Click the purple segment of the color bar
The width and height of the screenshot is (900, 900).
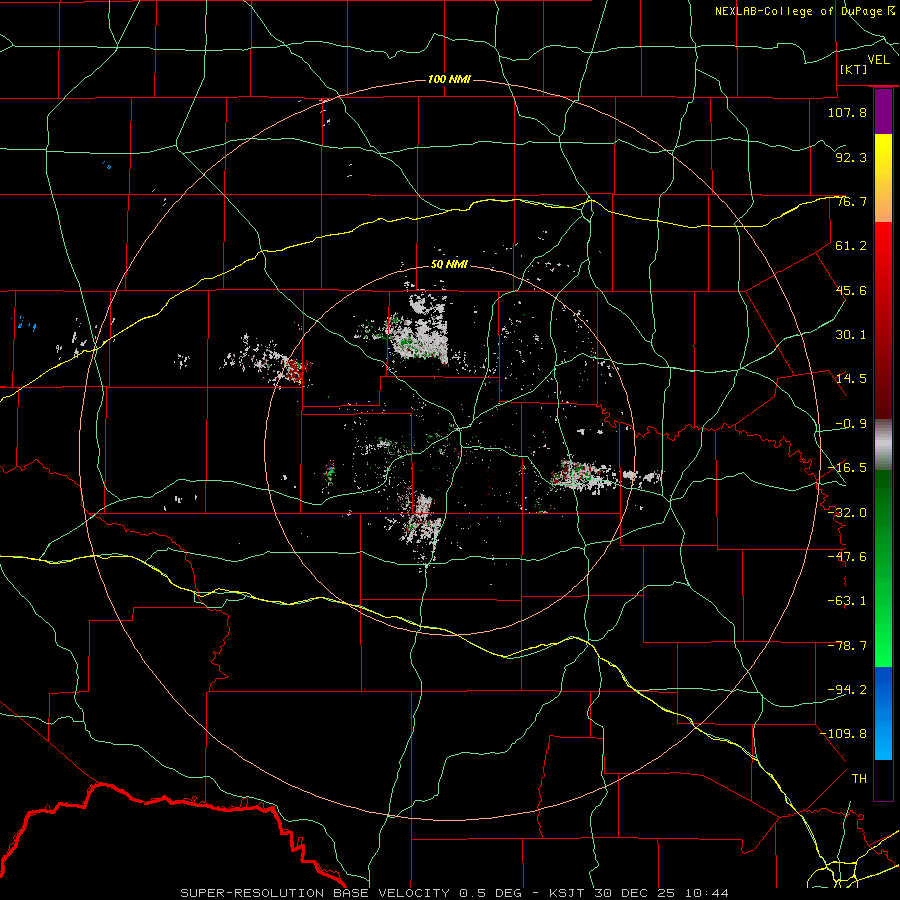coord(883,112)
